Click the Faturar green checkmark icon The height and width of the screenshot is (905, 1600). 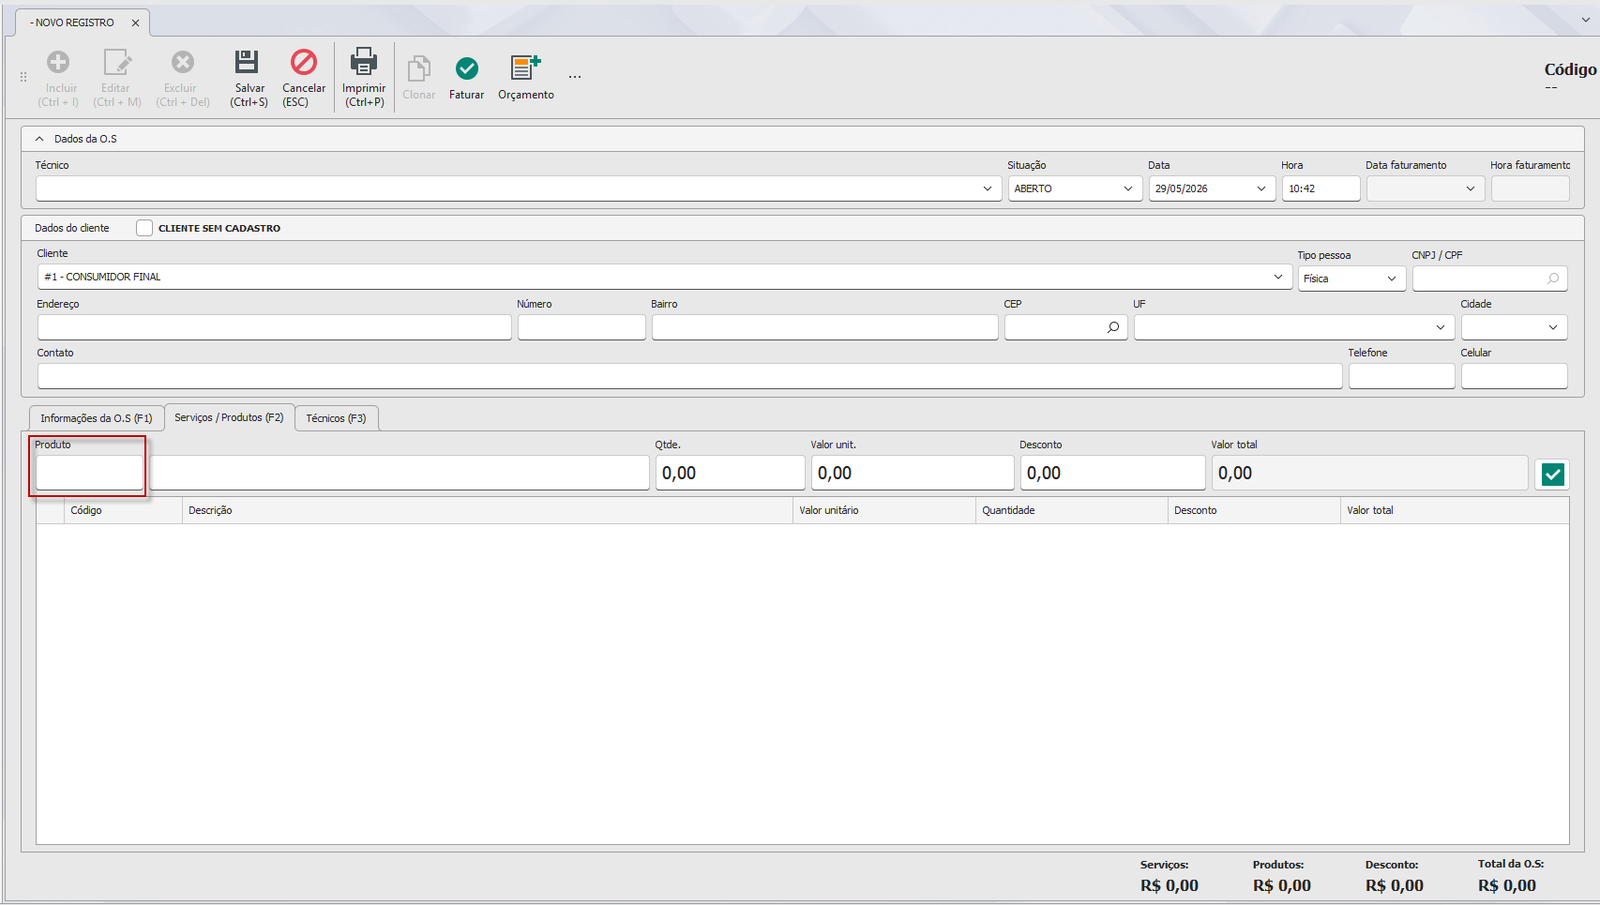[466, 68]
